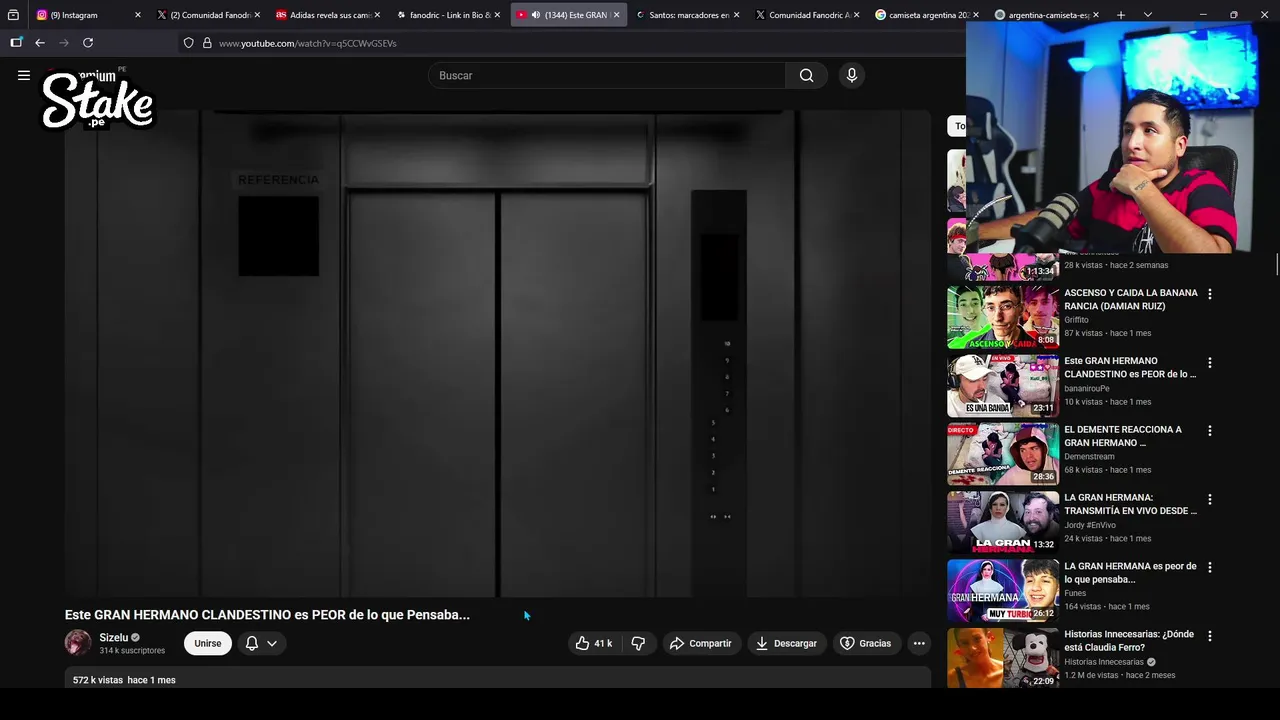Click the padlock site info icon
Image resolution: width=1280 pixels, height=720 pixels.
pos(207,43)
